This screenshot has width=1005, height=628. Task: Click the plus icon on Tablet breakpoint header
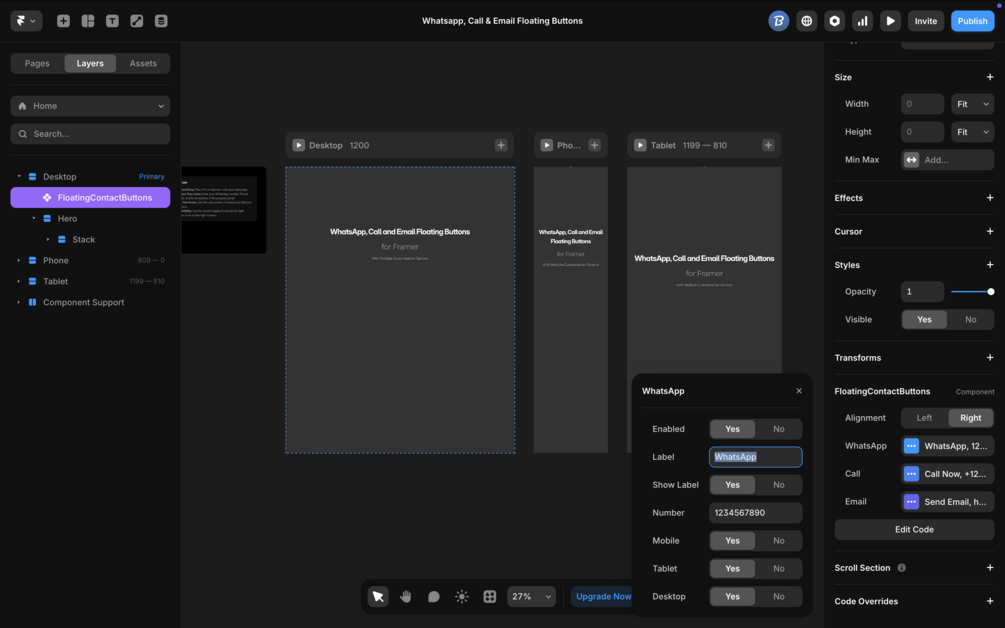(x=768, y=145)
